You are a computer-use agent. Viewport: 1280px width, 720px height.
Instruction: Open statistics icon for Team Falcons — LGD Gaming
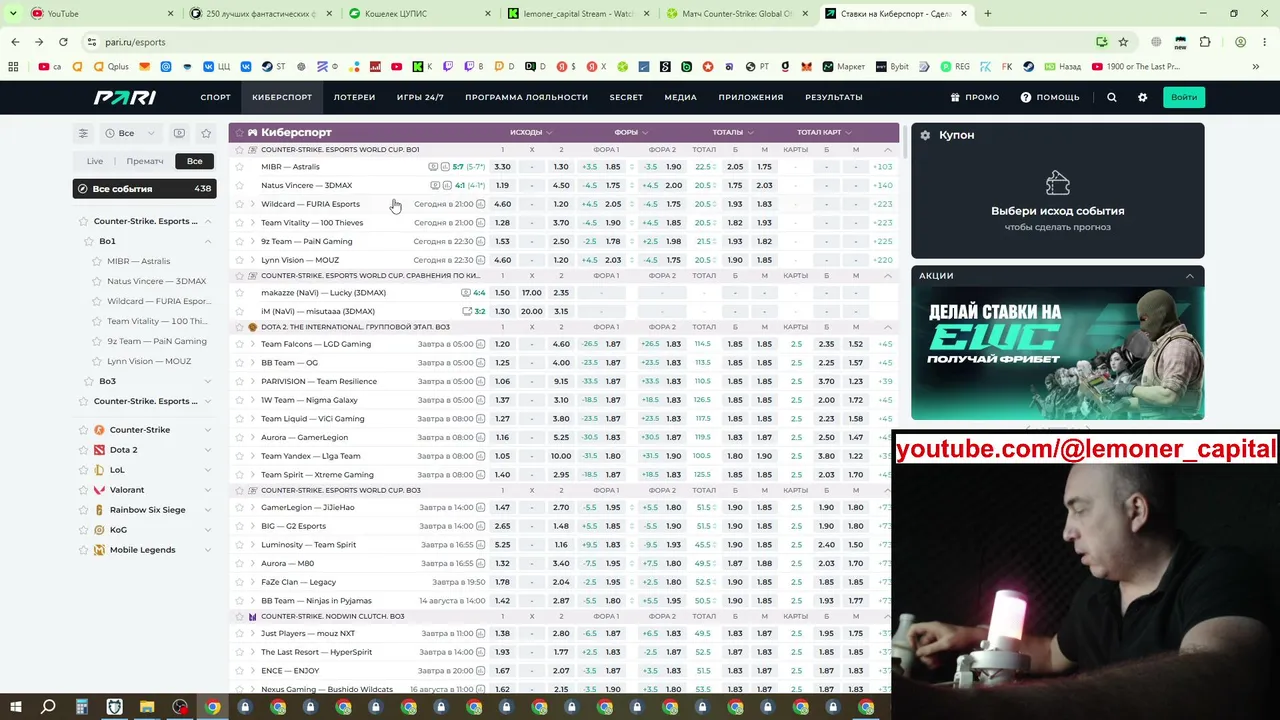pos(481,344)
